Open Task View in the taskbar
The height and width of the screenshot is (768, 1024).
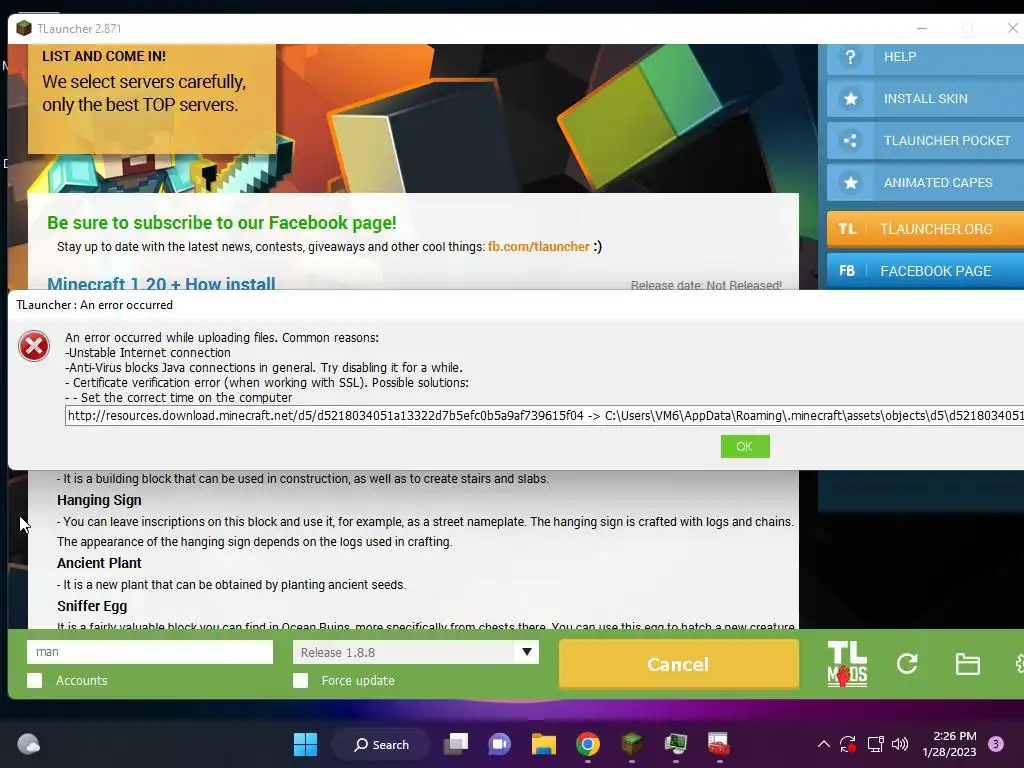[x=456, y=744]
